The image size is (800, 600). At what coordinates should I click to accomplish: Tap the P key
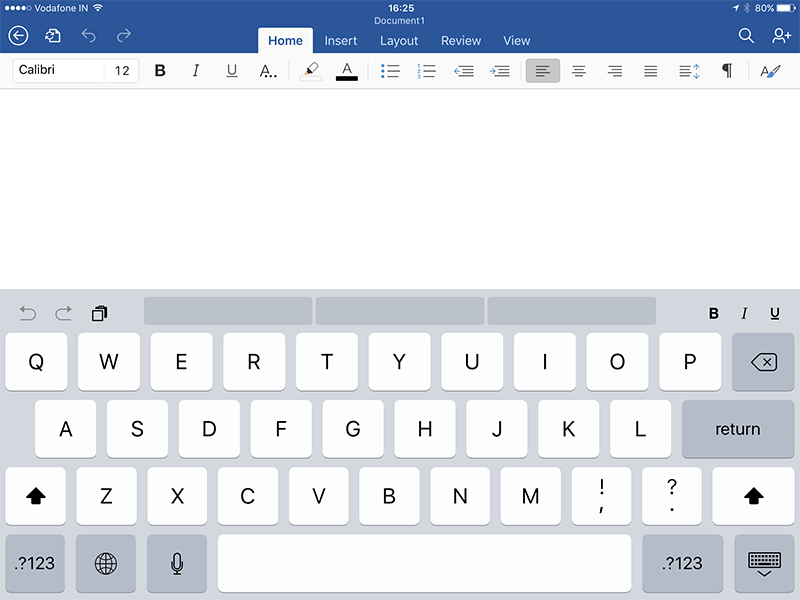(x=690, y=362)
